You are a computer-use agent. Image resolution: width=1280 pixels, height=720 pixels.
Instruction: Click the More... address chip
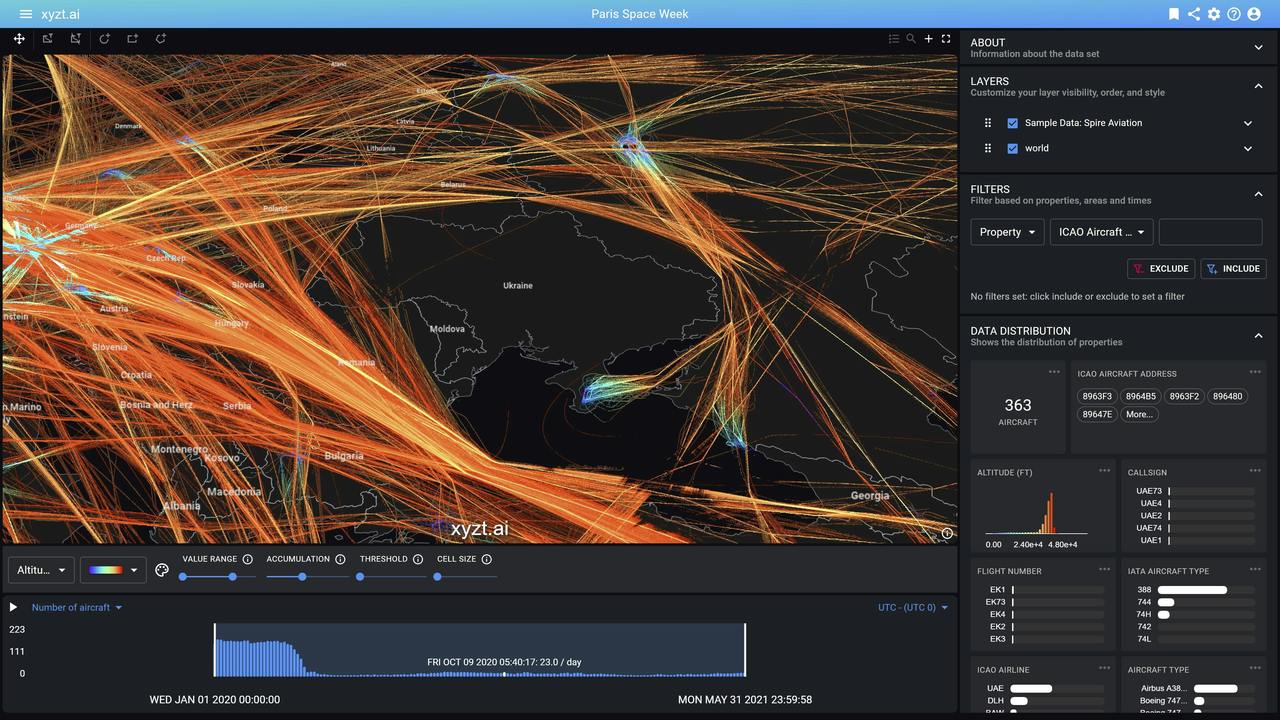pos(1139,414)
